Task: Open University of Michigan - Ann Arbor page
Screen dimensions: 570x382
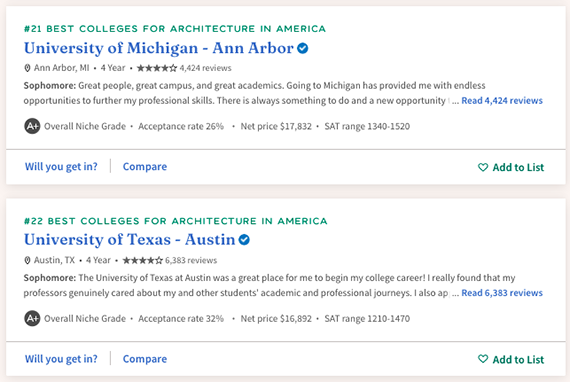Action: click(158, 48)
